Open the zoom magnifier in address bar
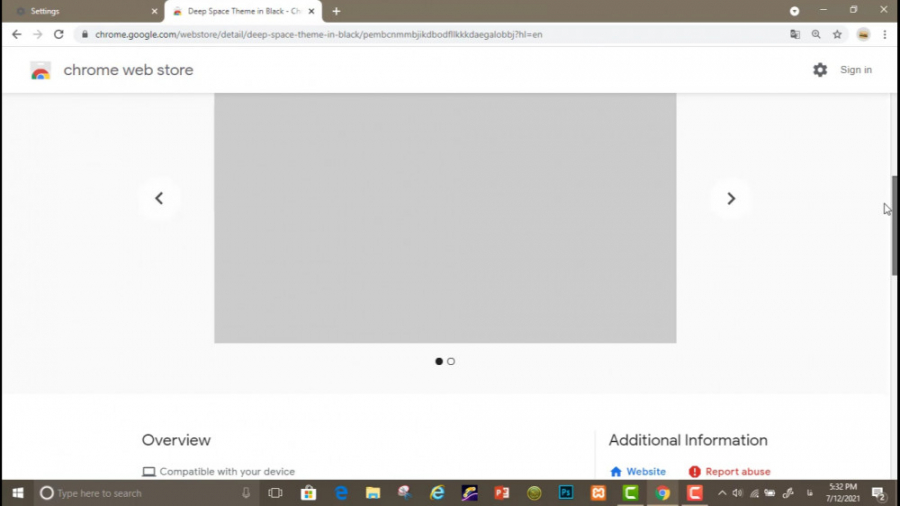The width and height of the screenshot is (900, 506). pyautogui.click(x=816, y=34)
